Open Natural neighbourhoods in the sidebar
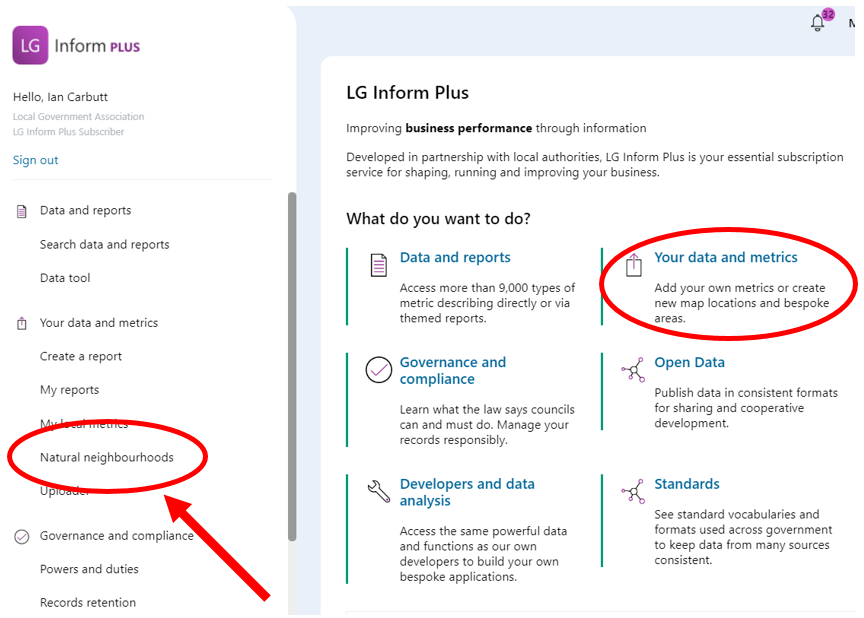Screen dimensions: 864x618 coord(107,457)
